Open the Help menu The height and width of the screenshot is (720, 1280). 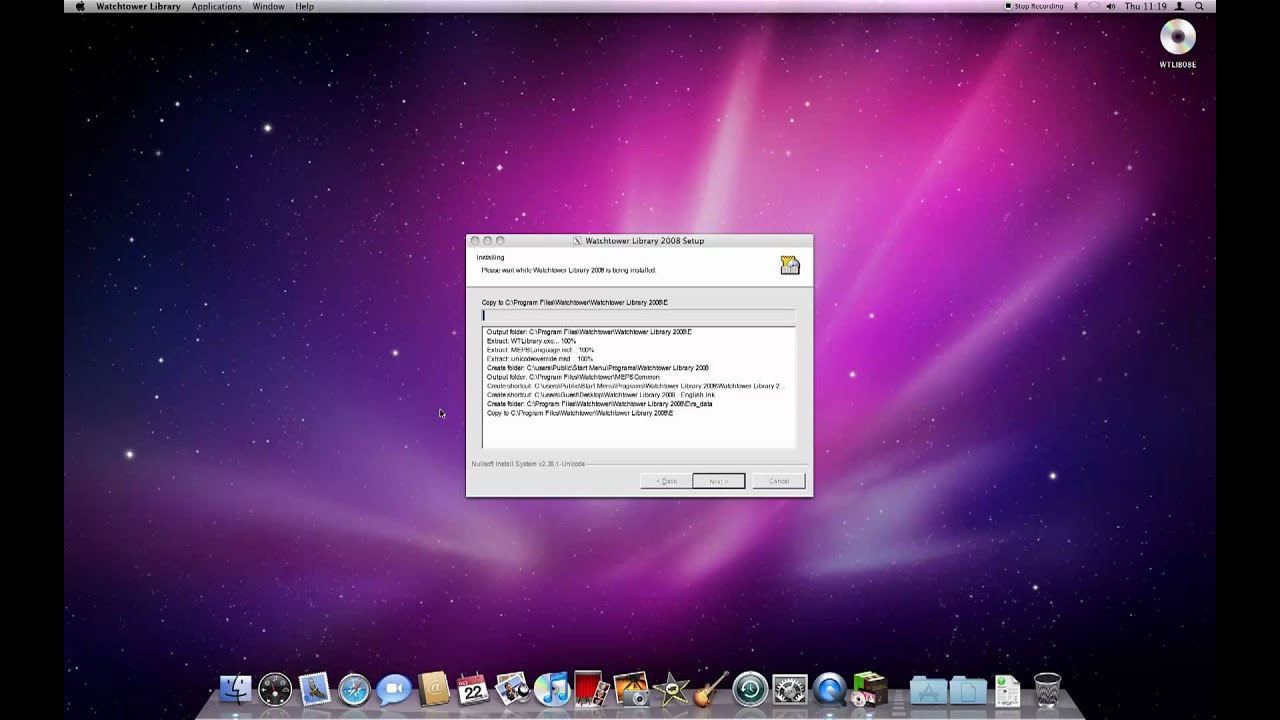304,6
